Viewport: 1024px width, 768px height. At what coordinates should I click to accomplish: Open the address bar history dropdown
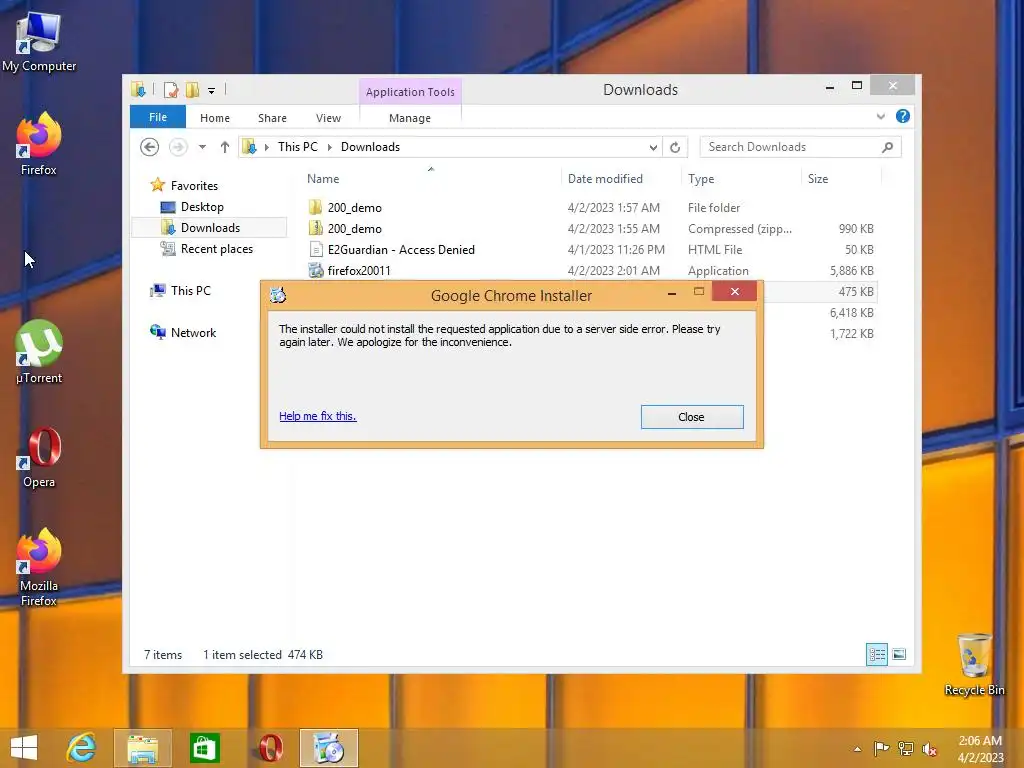[x=653, y=148]
